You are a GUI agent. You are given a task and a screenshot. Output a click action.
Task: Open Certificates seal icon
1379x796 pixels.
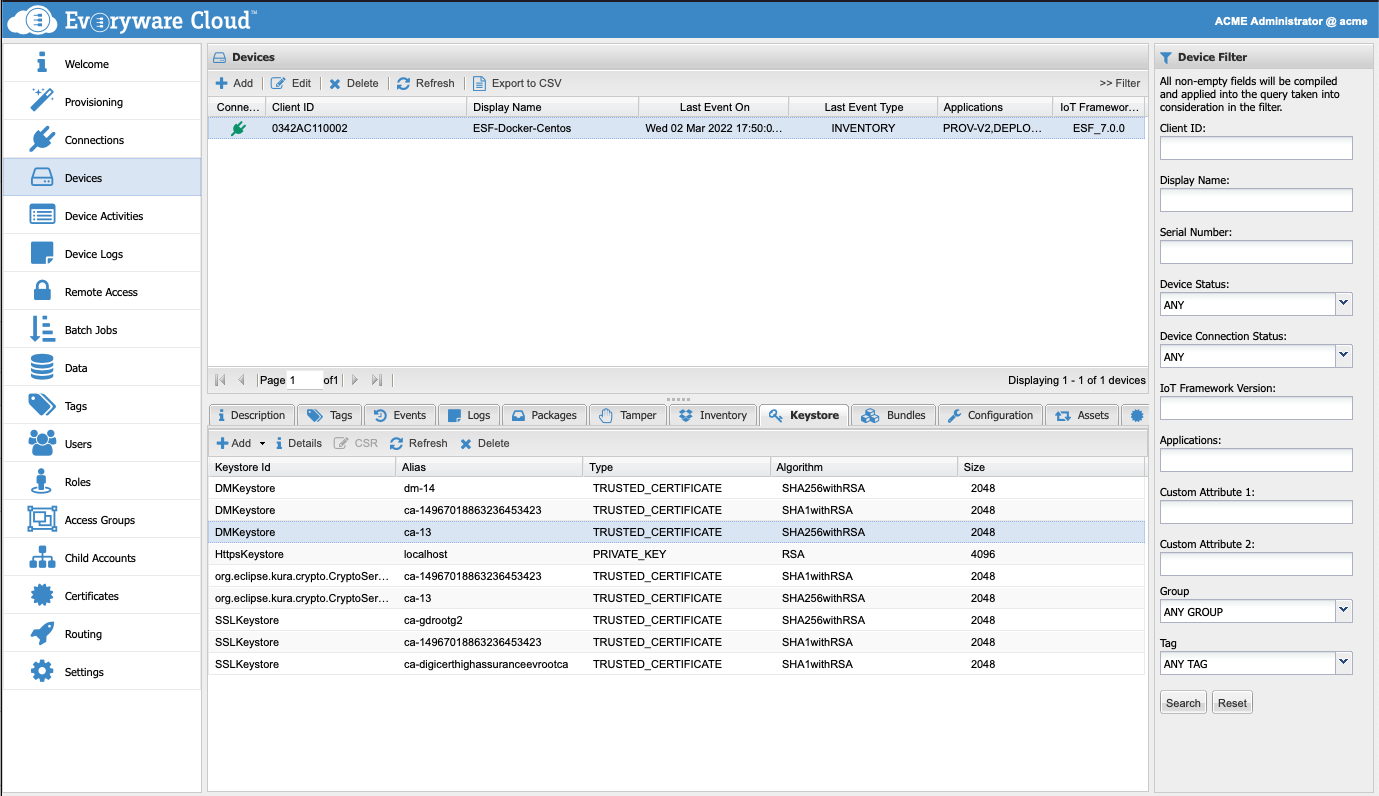(42, 595)
